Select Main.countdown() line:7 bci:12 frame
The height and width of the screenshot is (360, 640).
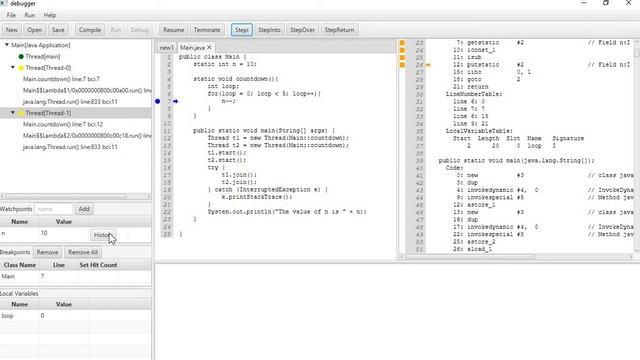click(x=63, y=124)
